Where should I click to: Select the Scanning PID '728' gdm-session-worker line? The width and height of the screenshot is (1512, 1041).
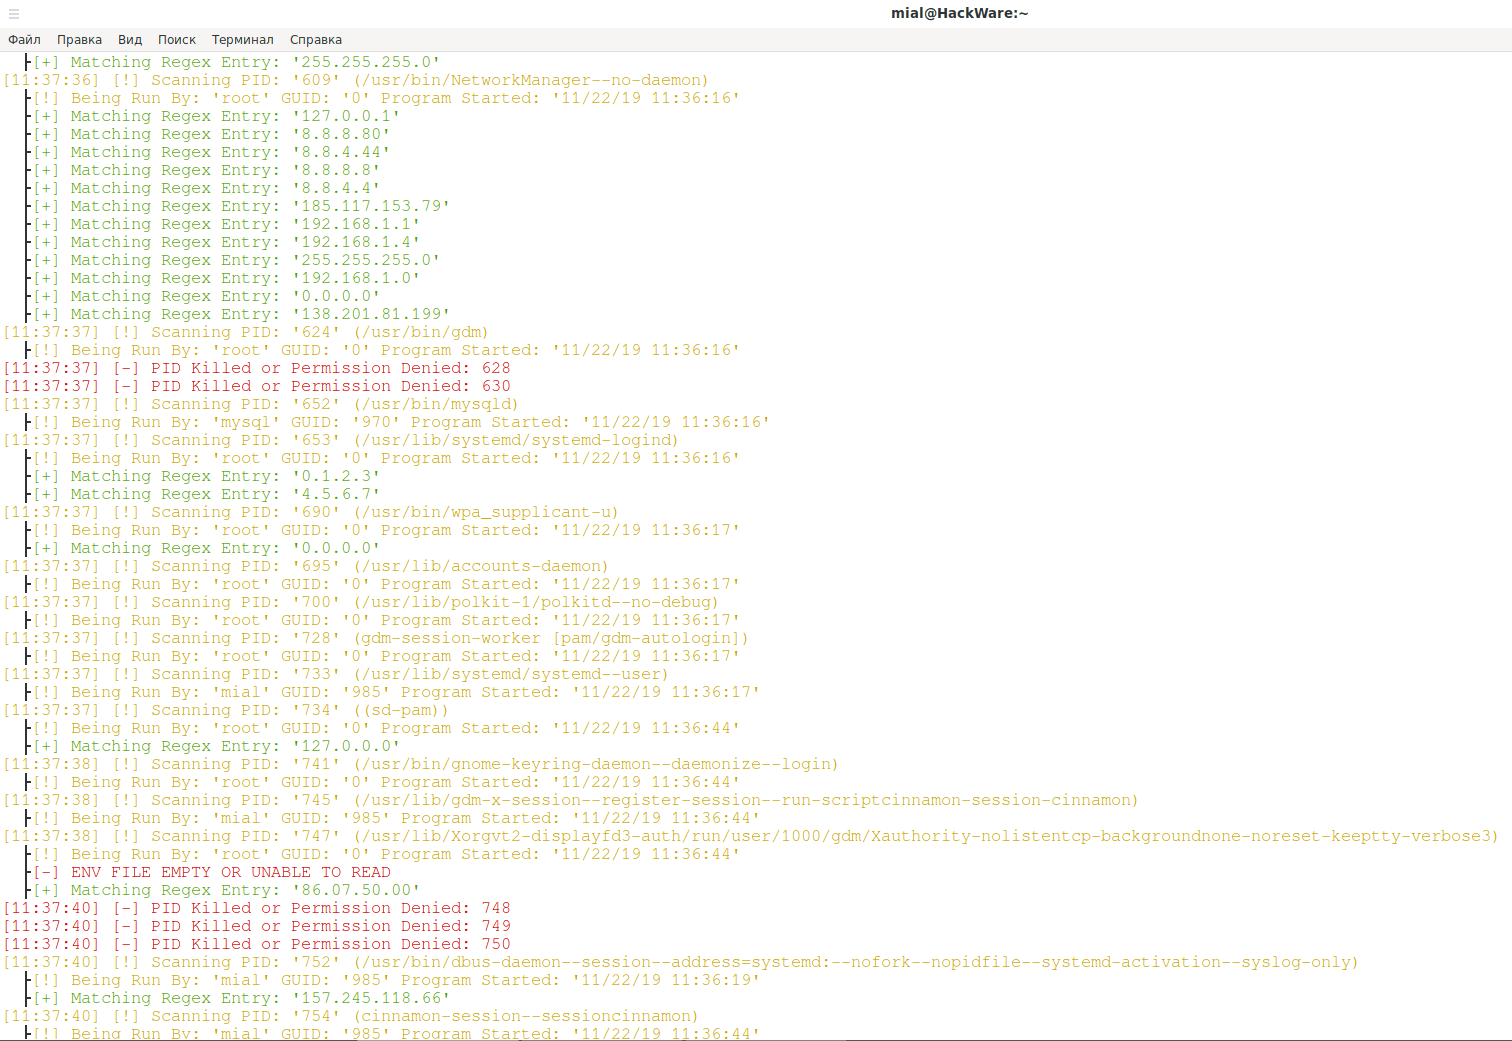377,638
